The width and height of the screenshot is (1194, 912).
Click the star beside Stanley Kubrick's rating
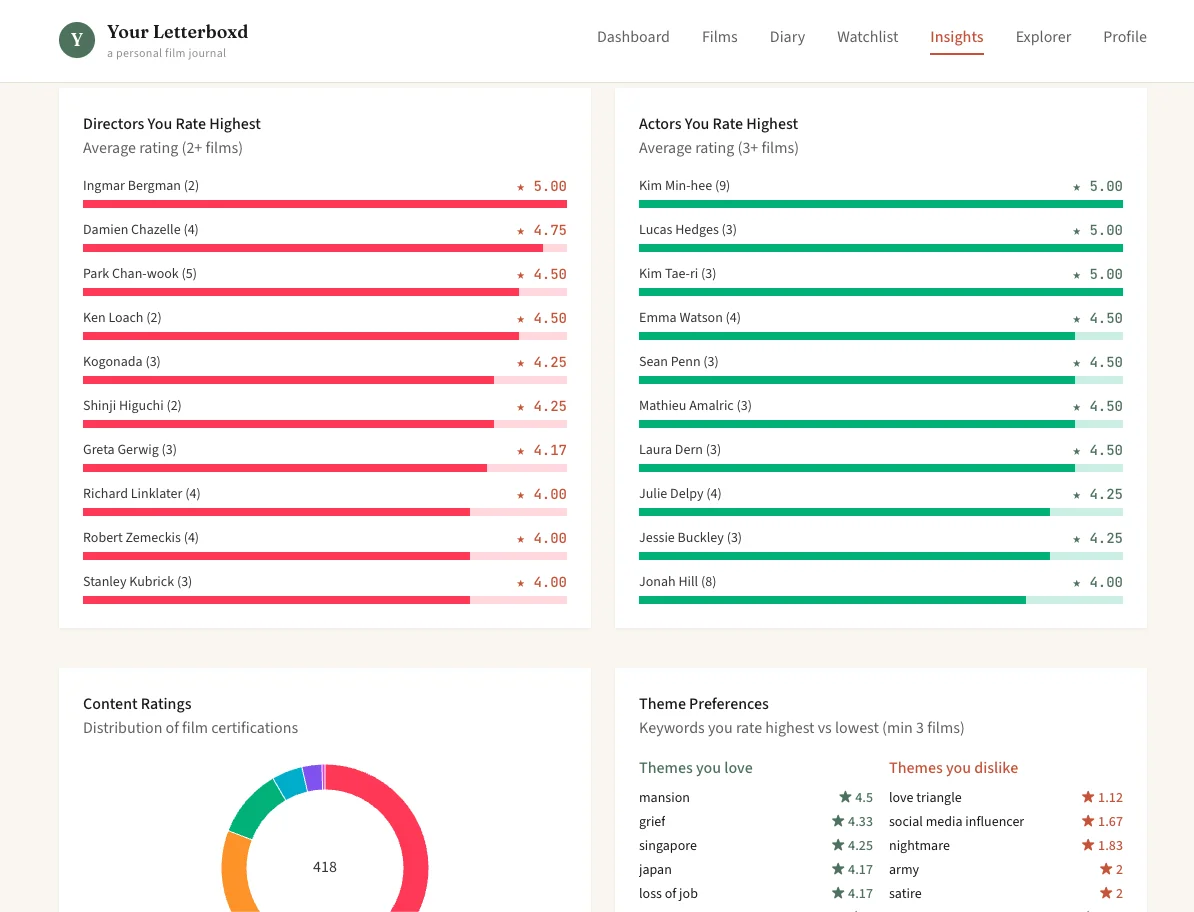(520, 582)
